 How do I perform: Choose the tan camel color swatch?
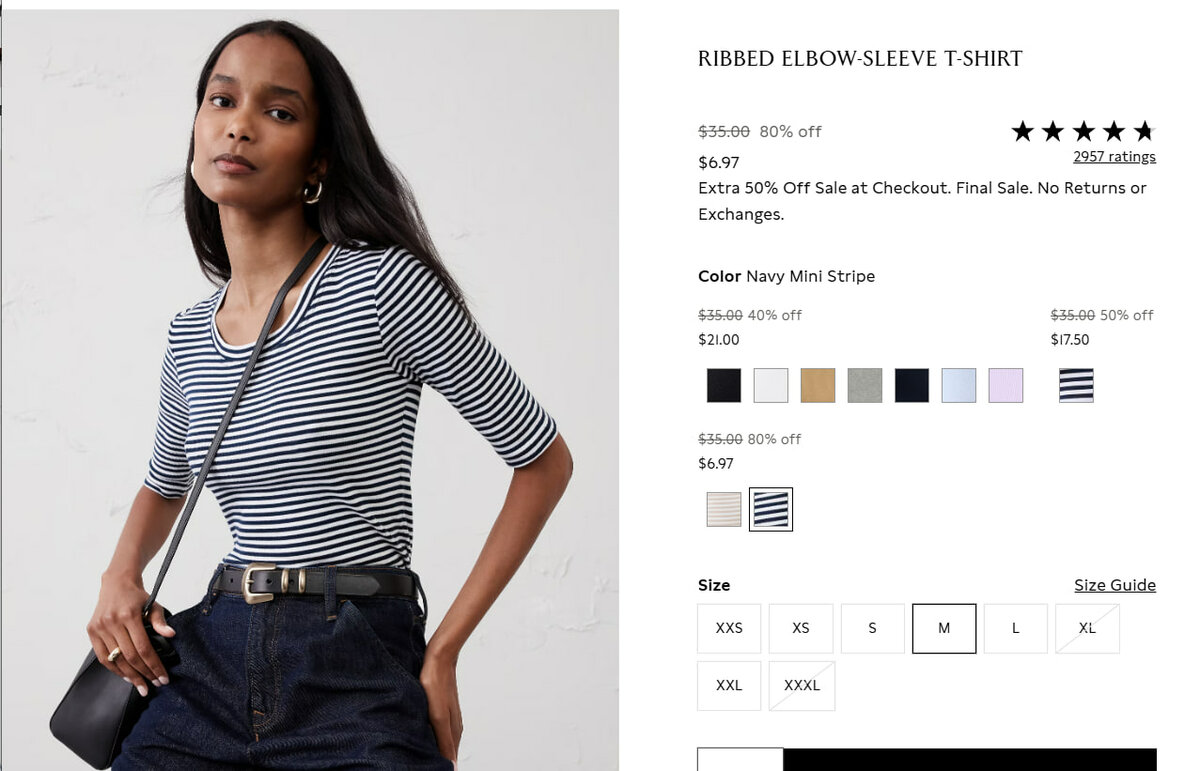818,385
